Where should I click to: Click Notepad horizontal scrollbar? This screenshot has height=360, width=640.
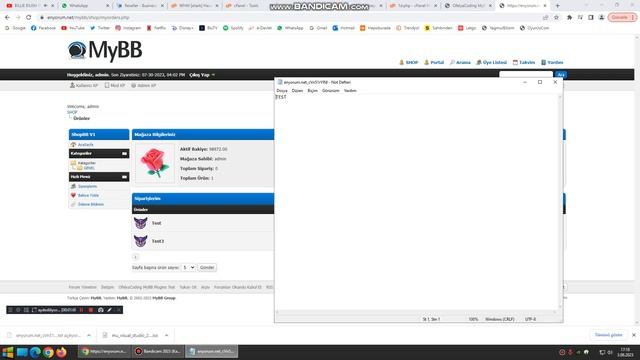[416, 312]
